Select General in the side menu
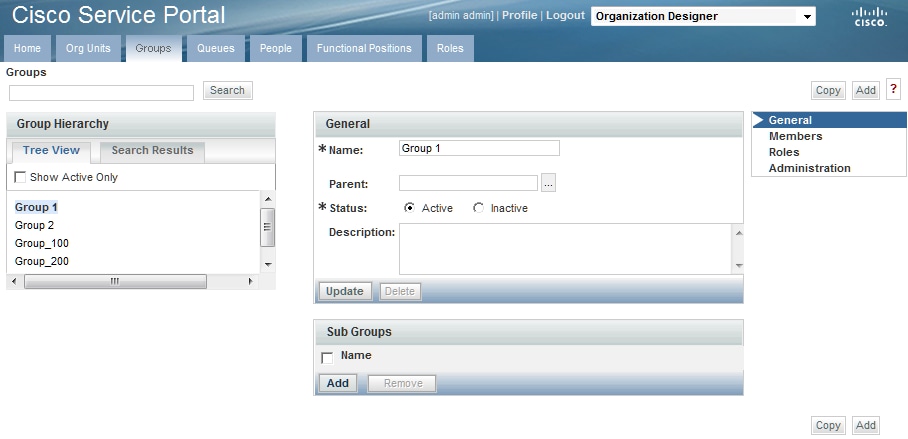 tap(829, 120)
